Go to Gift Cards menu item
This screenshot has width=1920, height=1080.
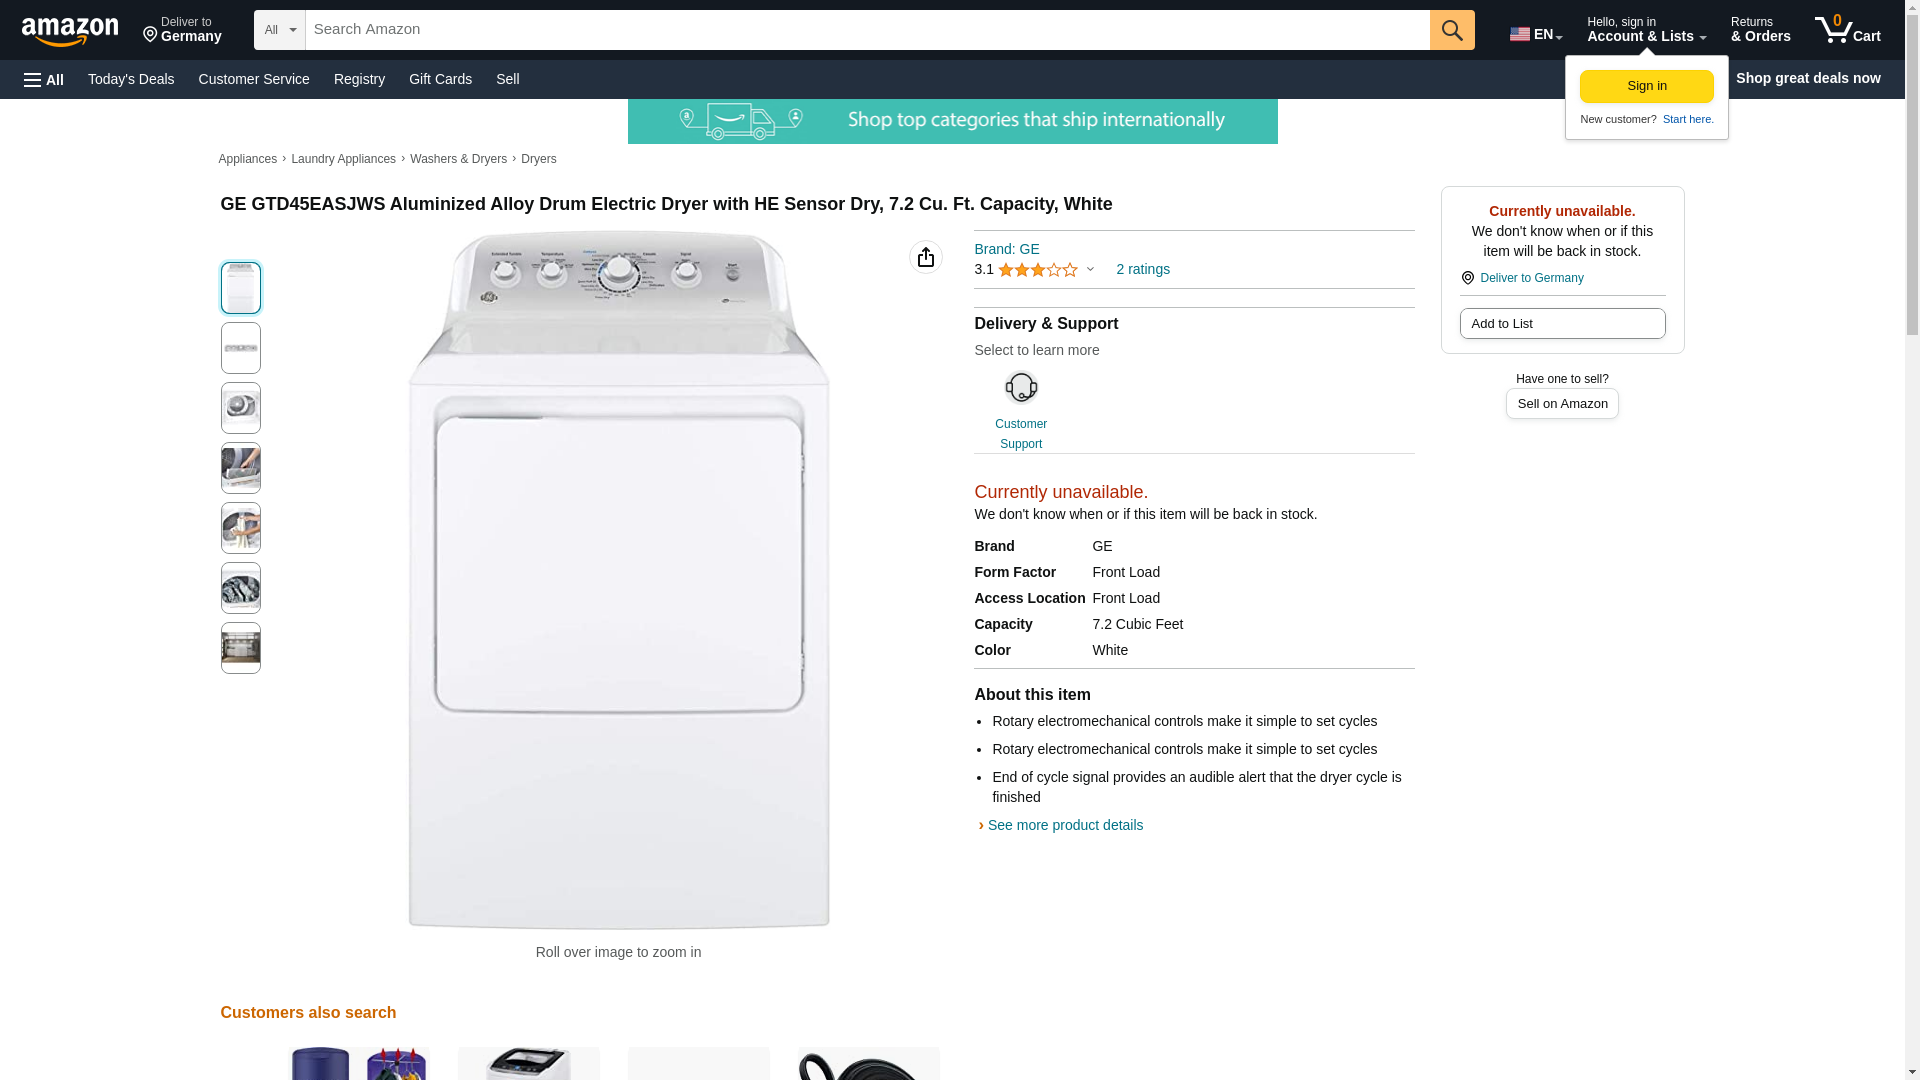(x=440, y=79)
